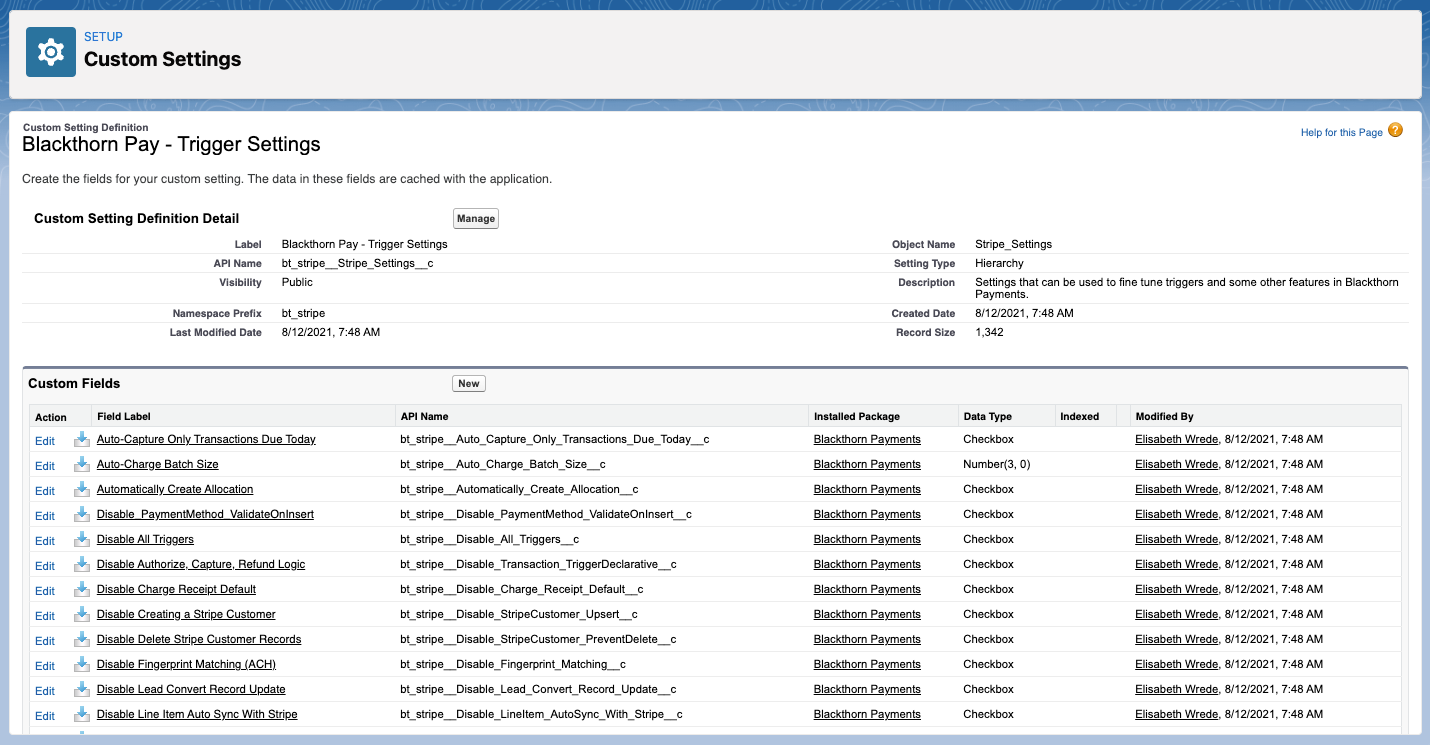Open Blackthorn Payments package in Disable All Triggers row
Image resolution: width=1430 pixels, height=745 pixels.
[x=867, y=539]
